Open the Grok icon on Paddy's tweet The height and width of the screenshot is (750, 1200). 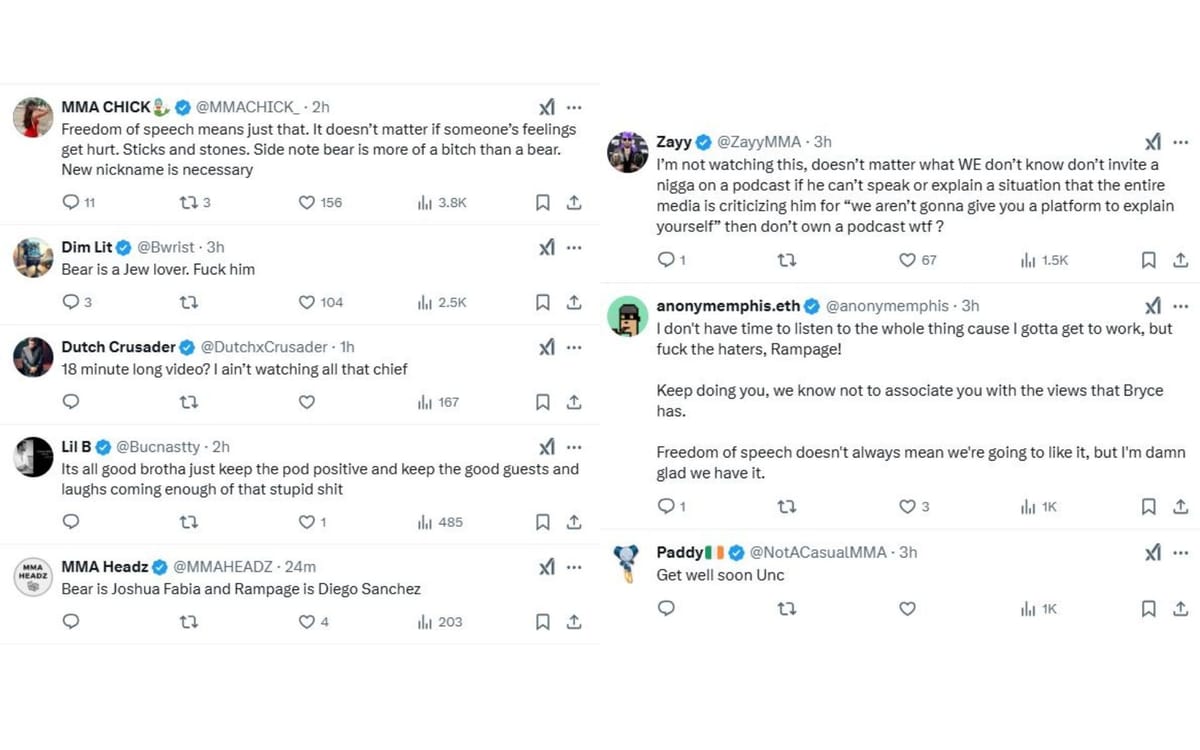(1153, 552)
